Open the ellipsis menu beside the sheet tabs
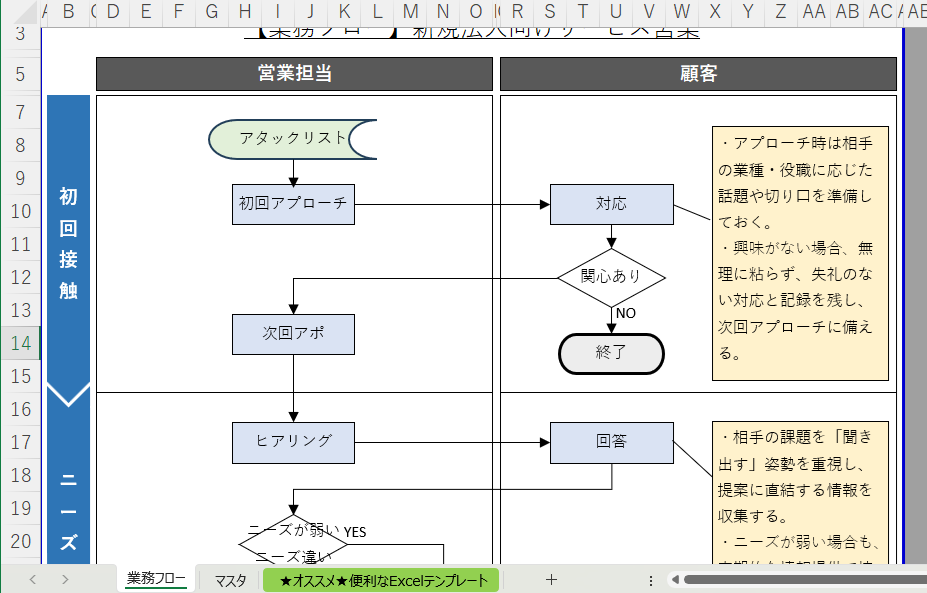Screen dimensions: 927x593 [651, 579]
